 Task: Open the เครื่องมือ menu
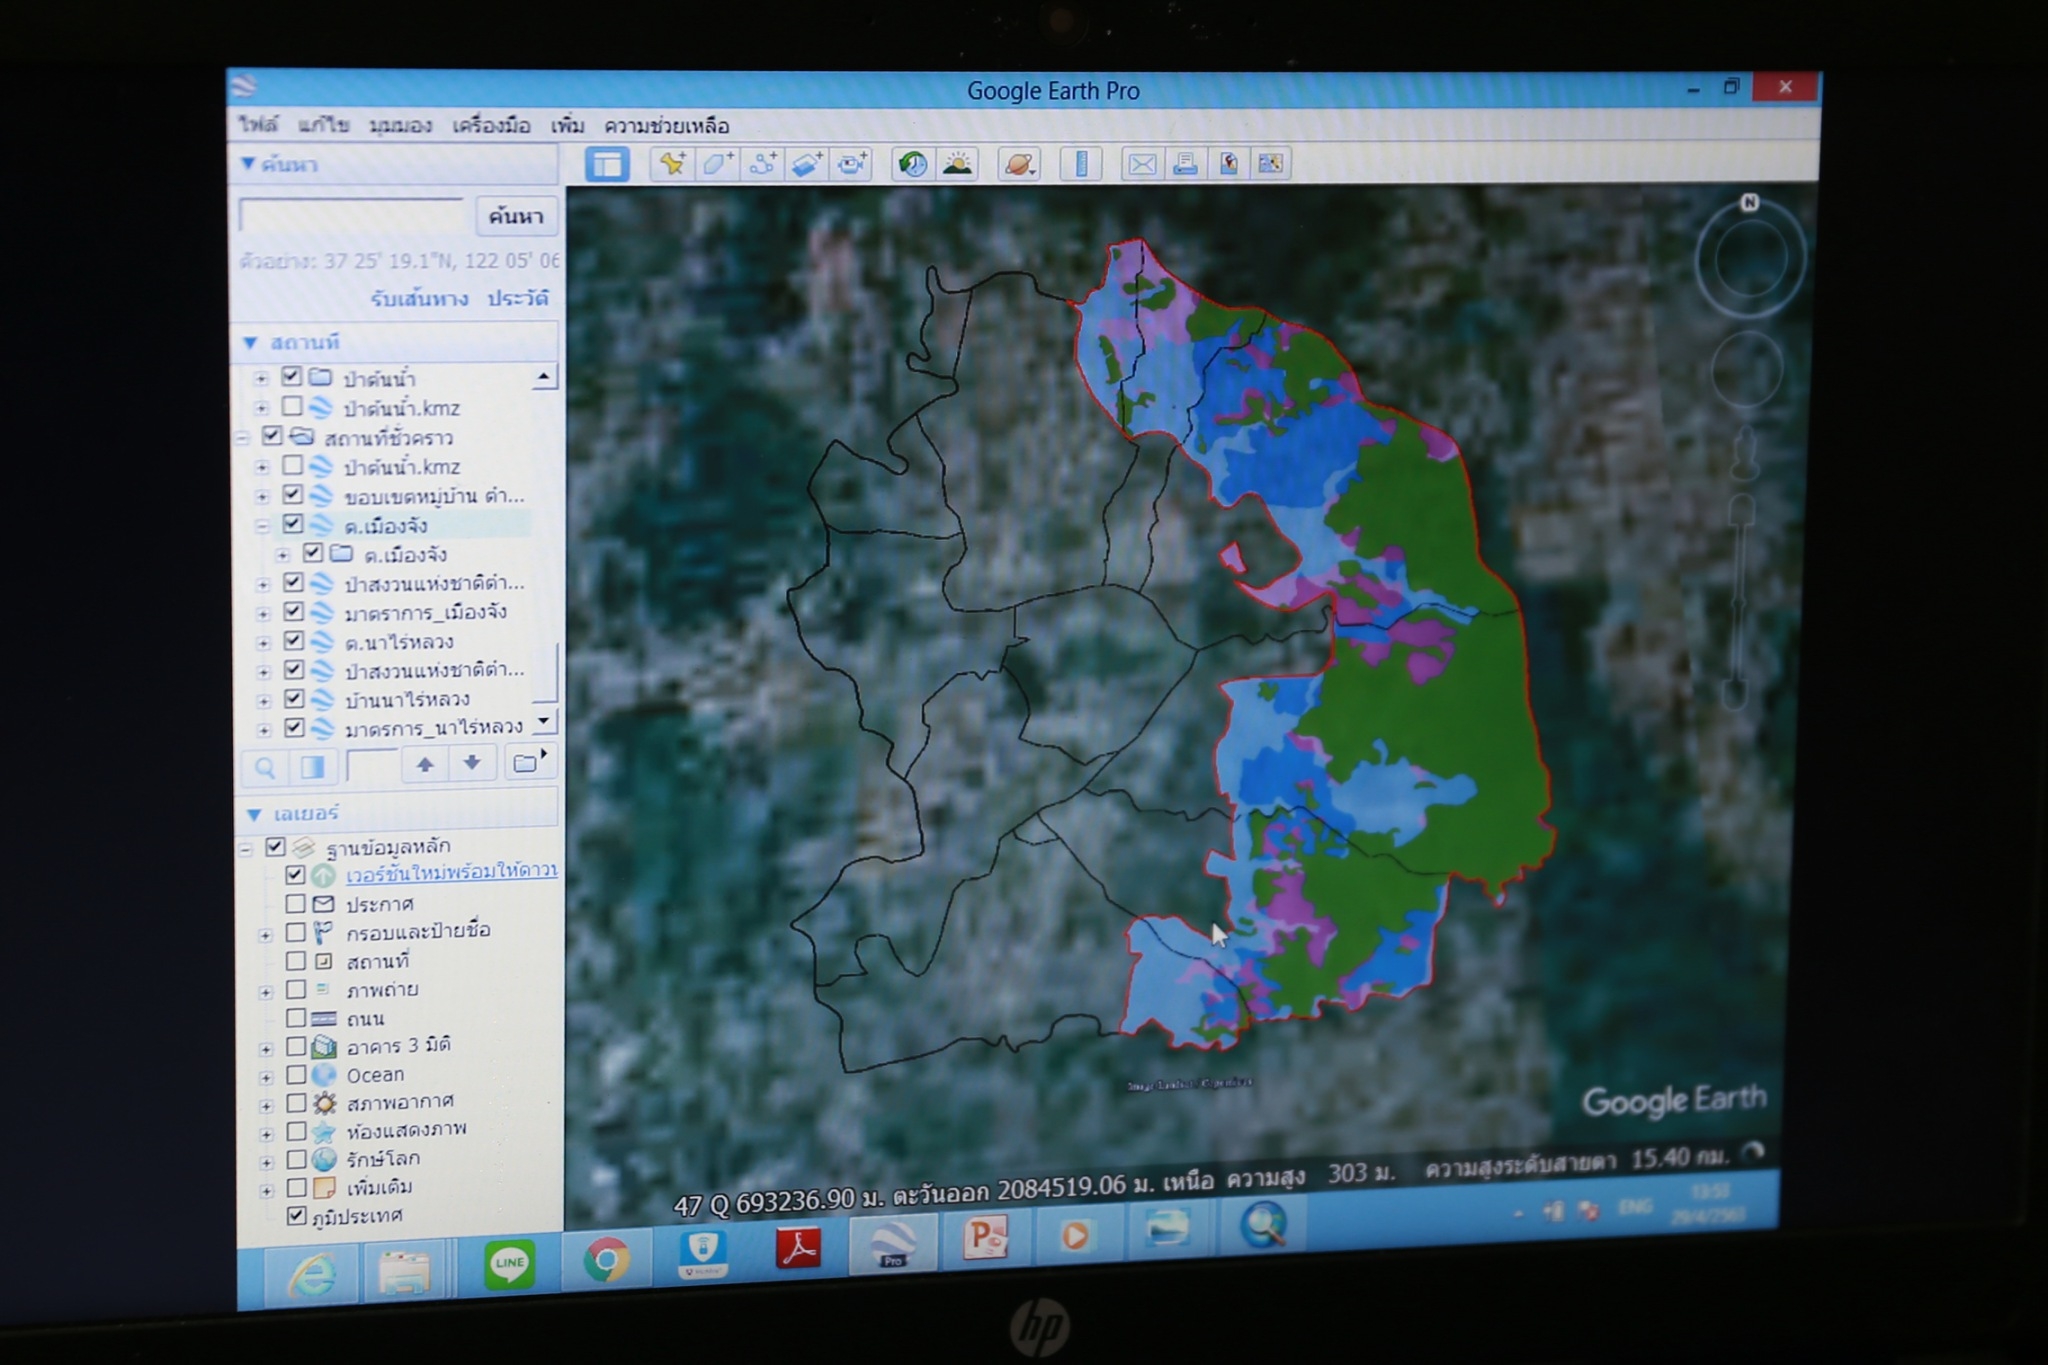(491, 126)
